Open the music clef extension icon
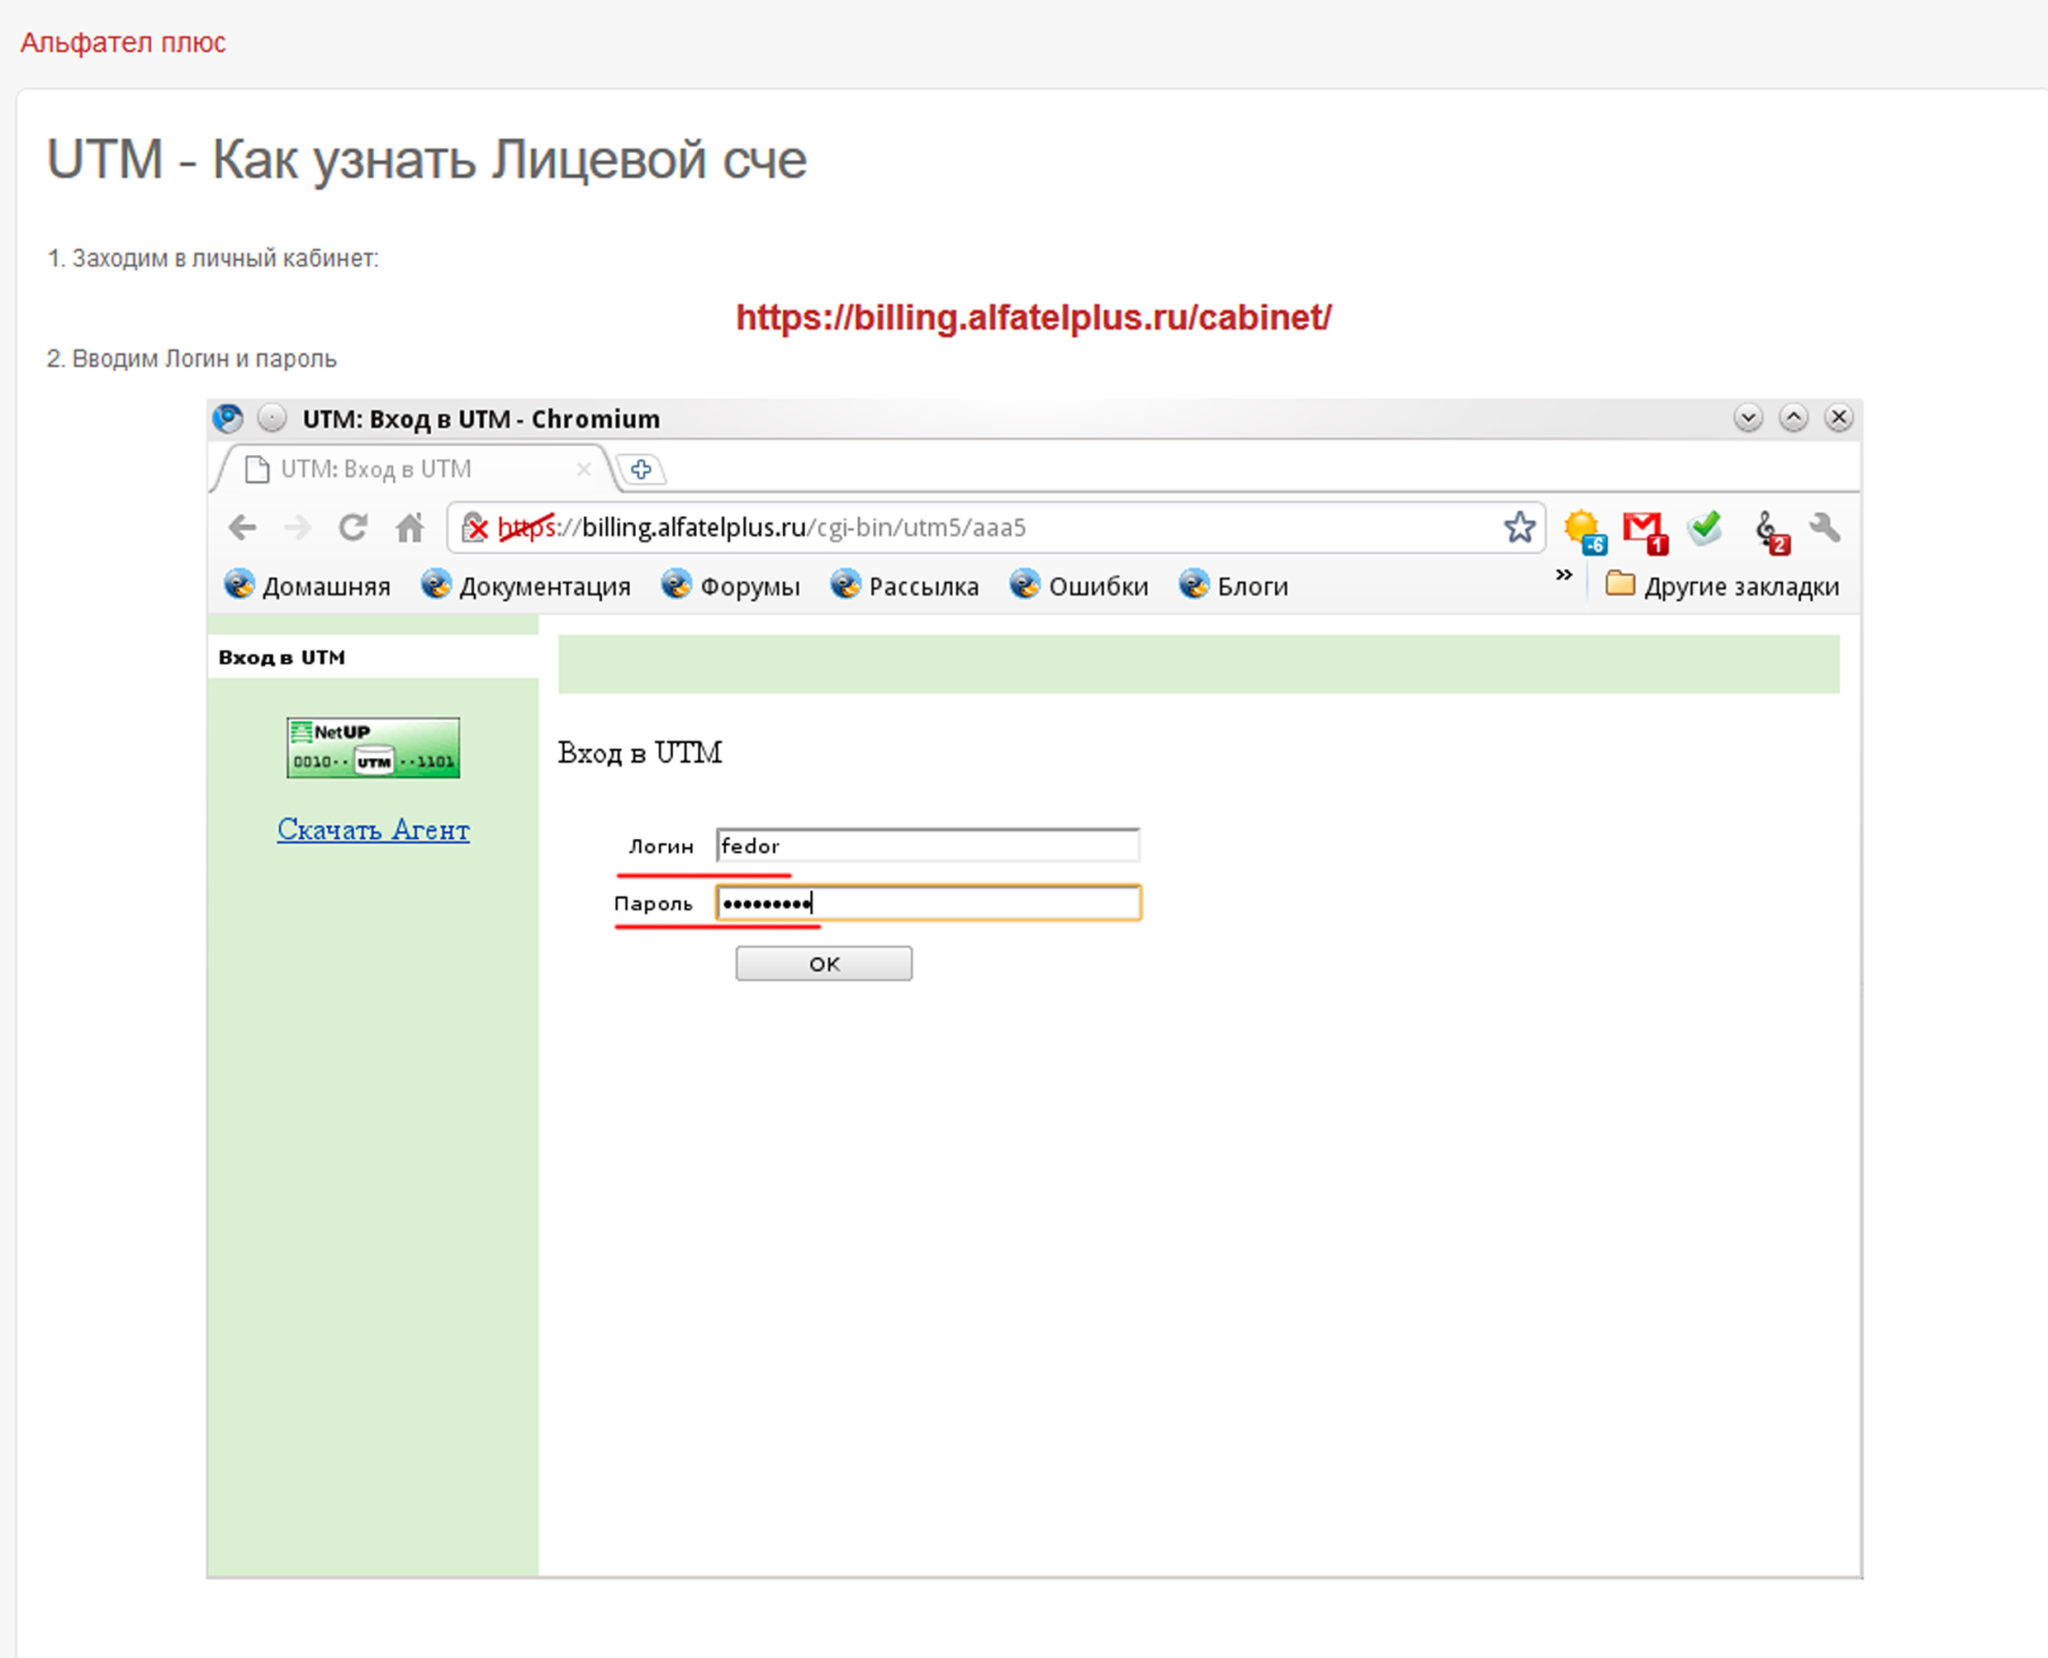Image resolution: width=2048 pixels, height=1658 pixels. pos(1771,531)
